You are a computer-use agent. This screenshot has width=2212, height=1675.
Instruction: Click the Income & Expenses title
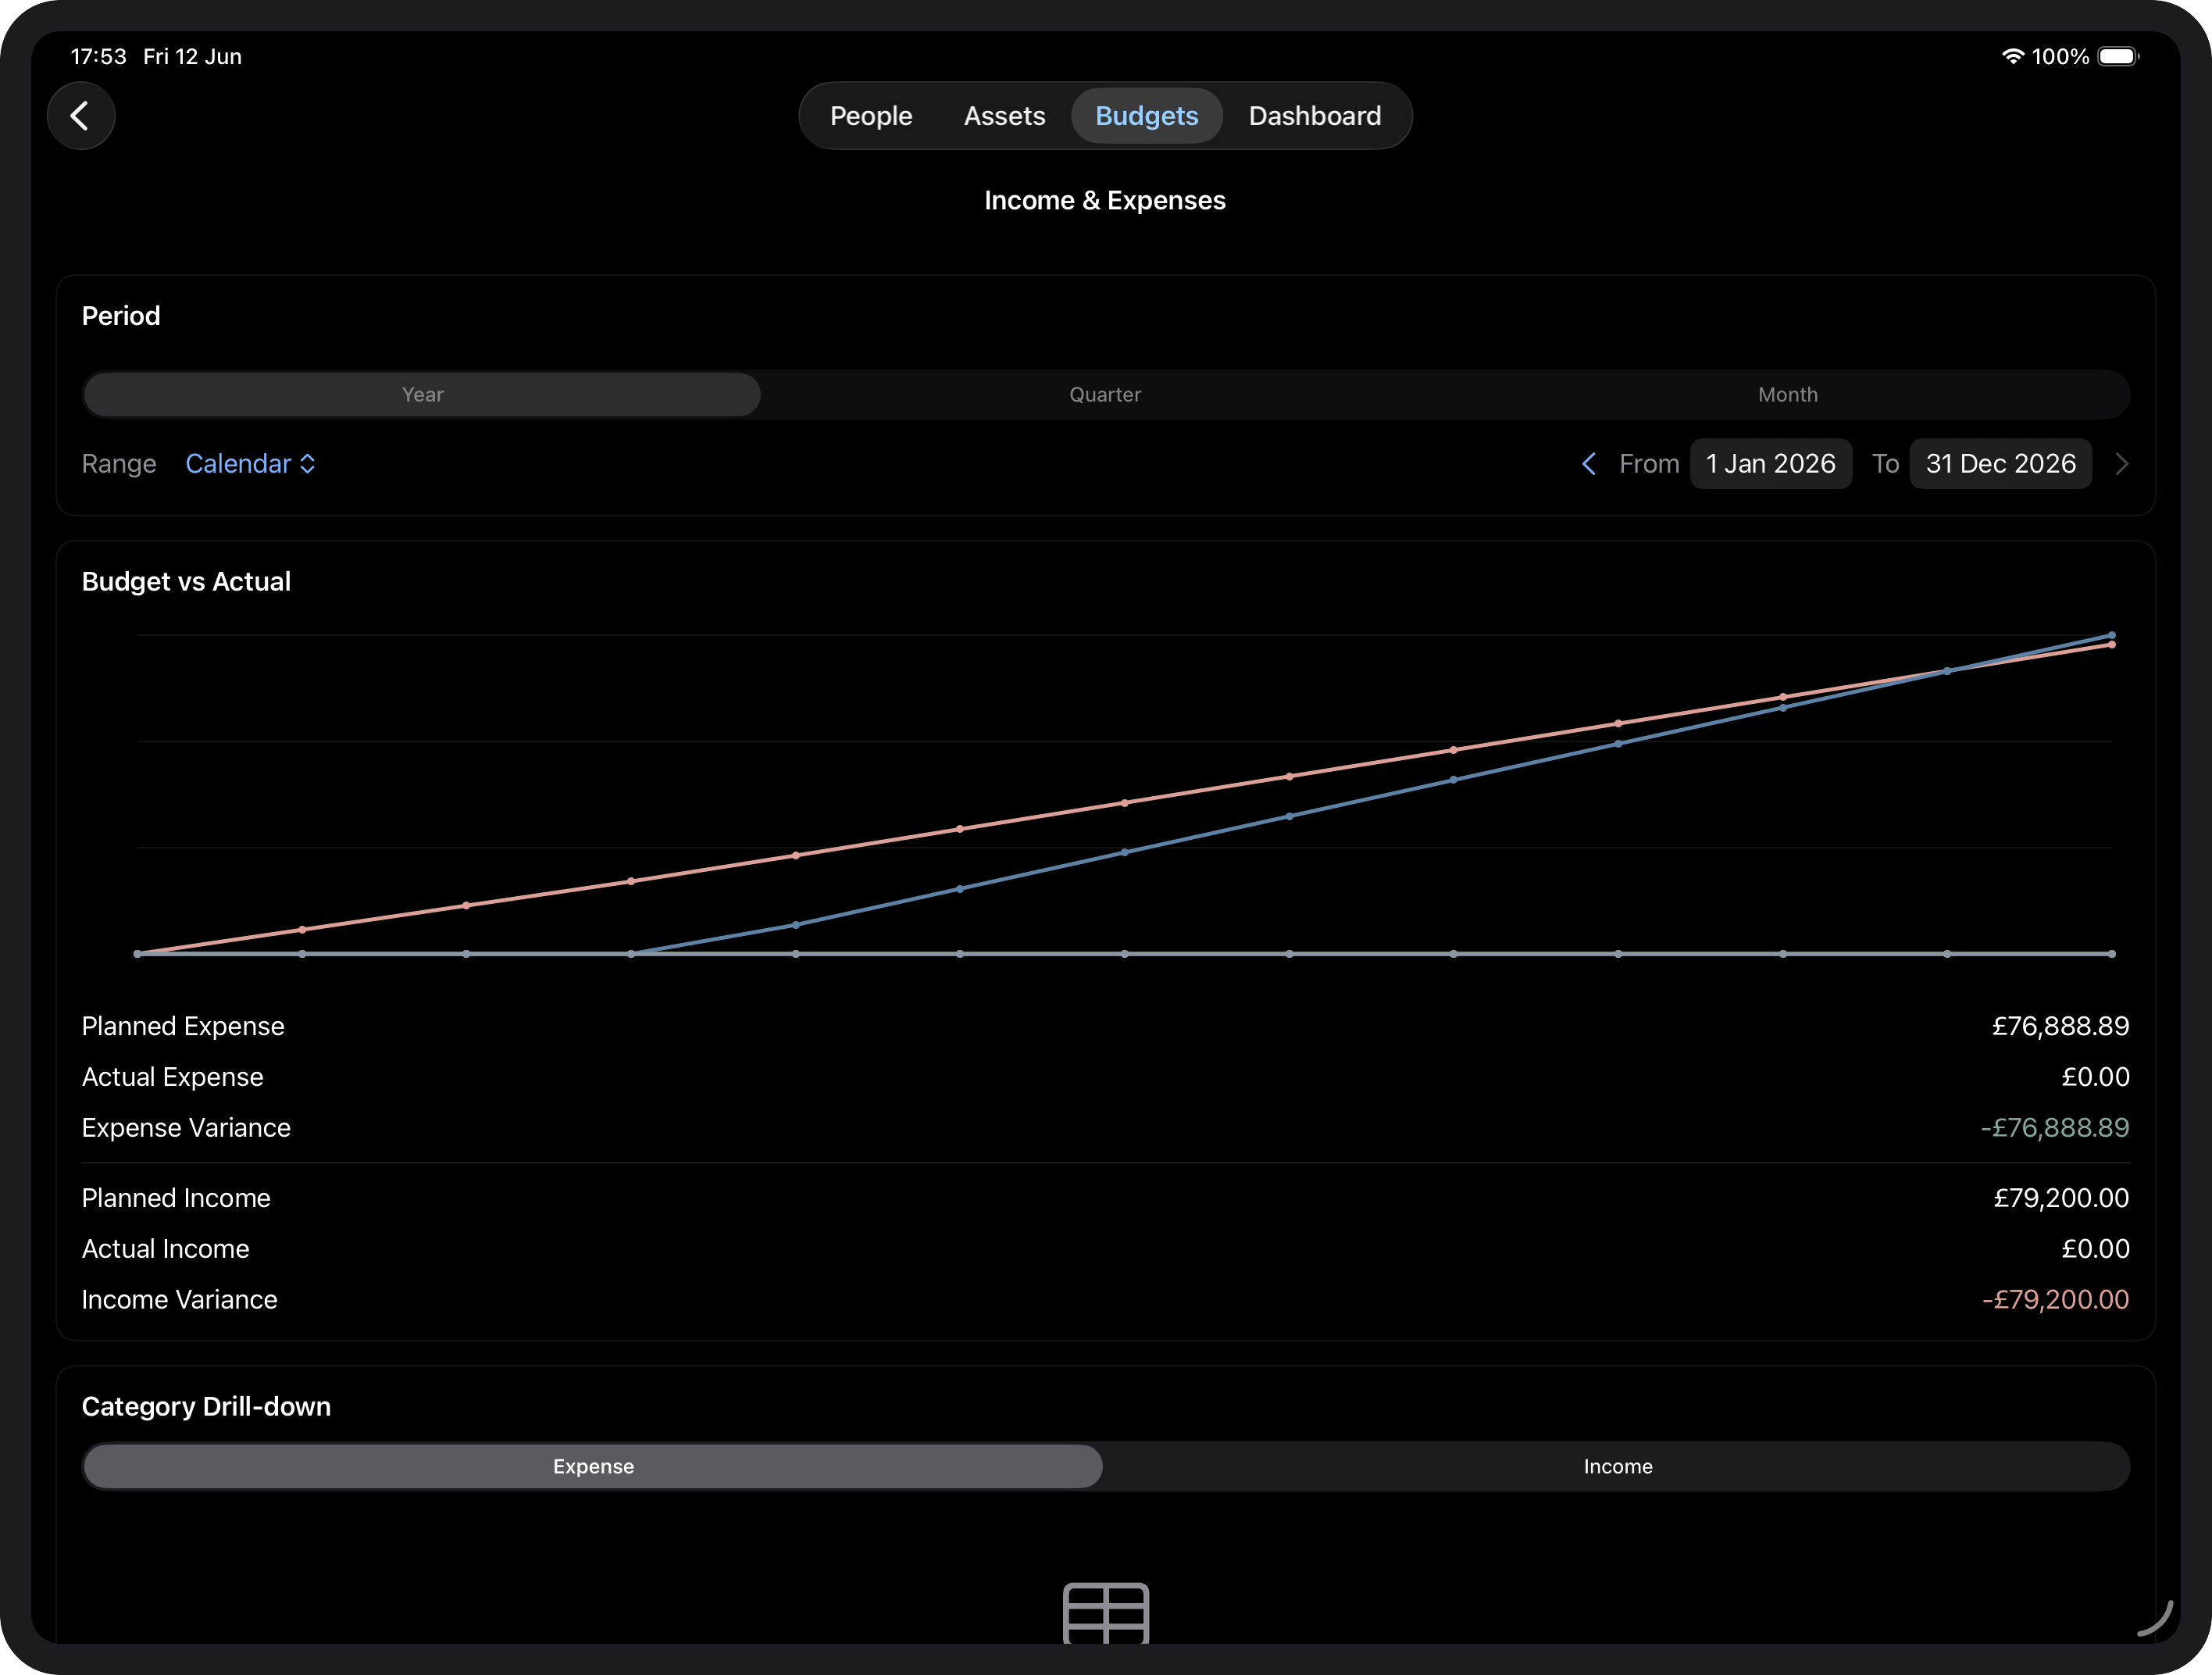coord(1105,201)
